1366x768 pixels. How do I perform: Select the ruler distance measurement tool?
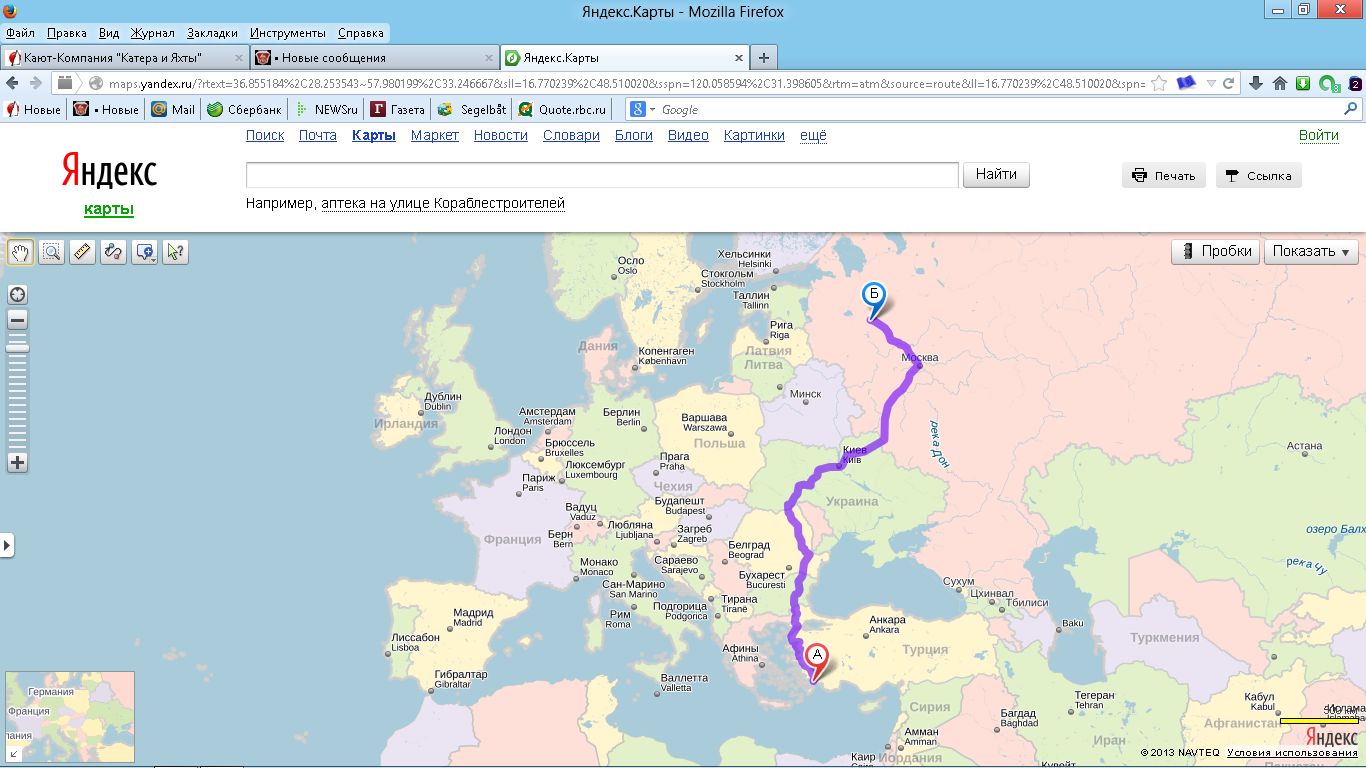[83, 252]
